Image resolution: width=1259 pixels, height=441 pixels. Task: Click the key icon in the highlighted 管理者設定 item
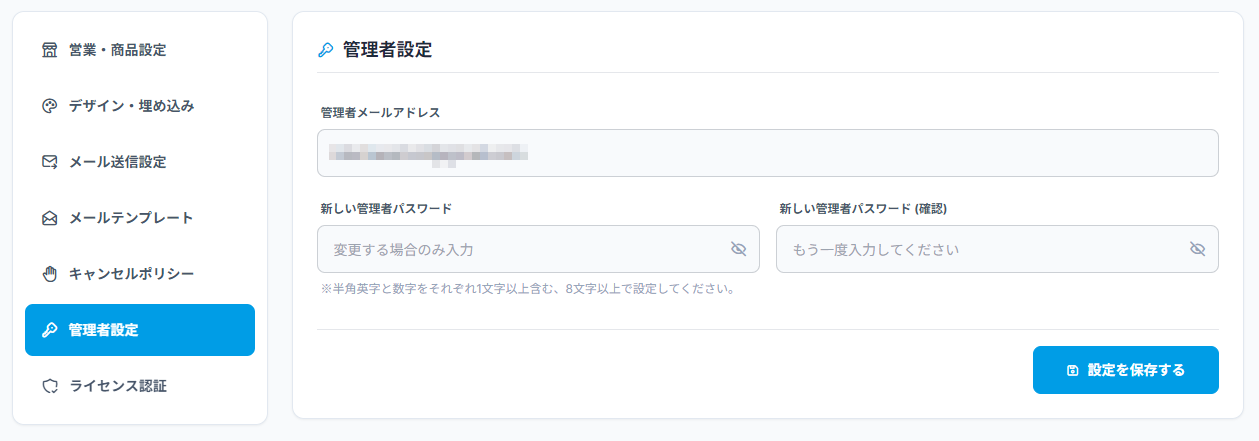click(49, 330)
